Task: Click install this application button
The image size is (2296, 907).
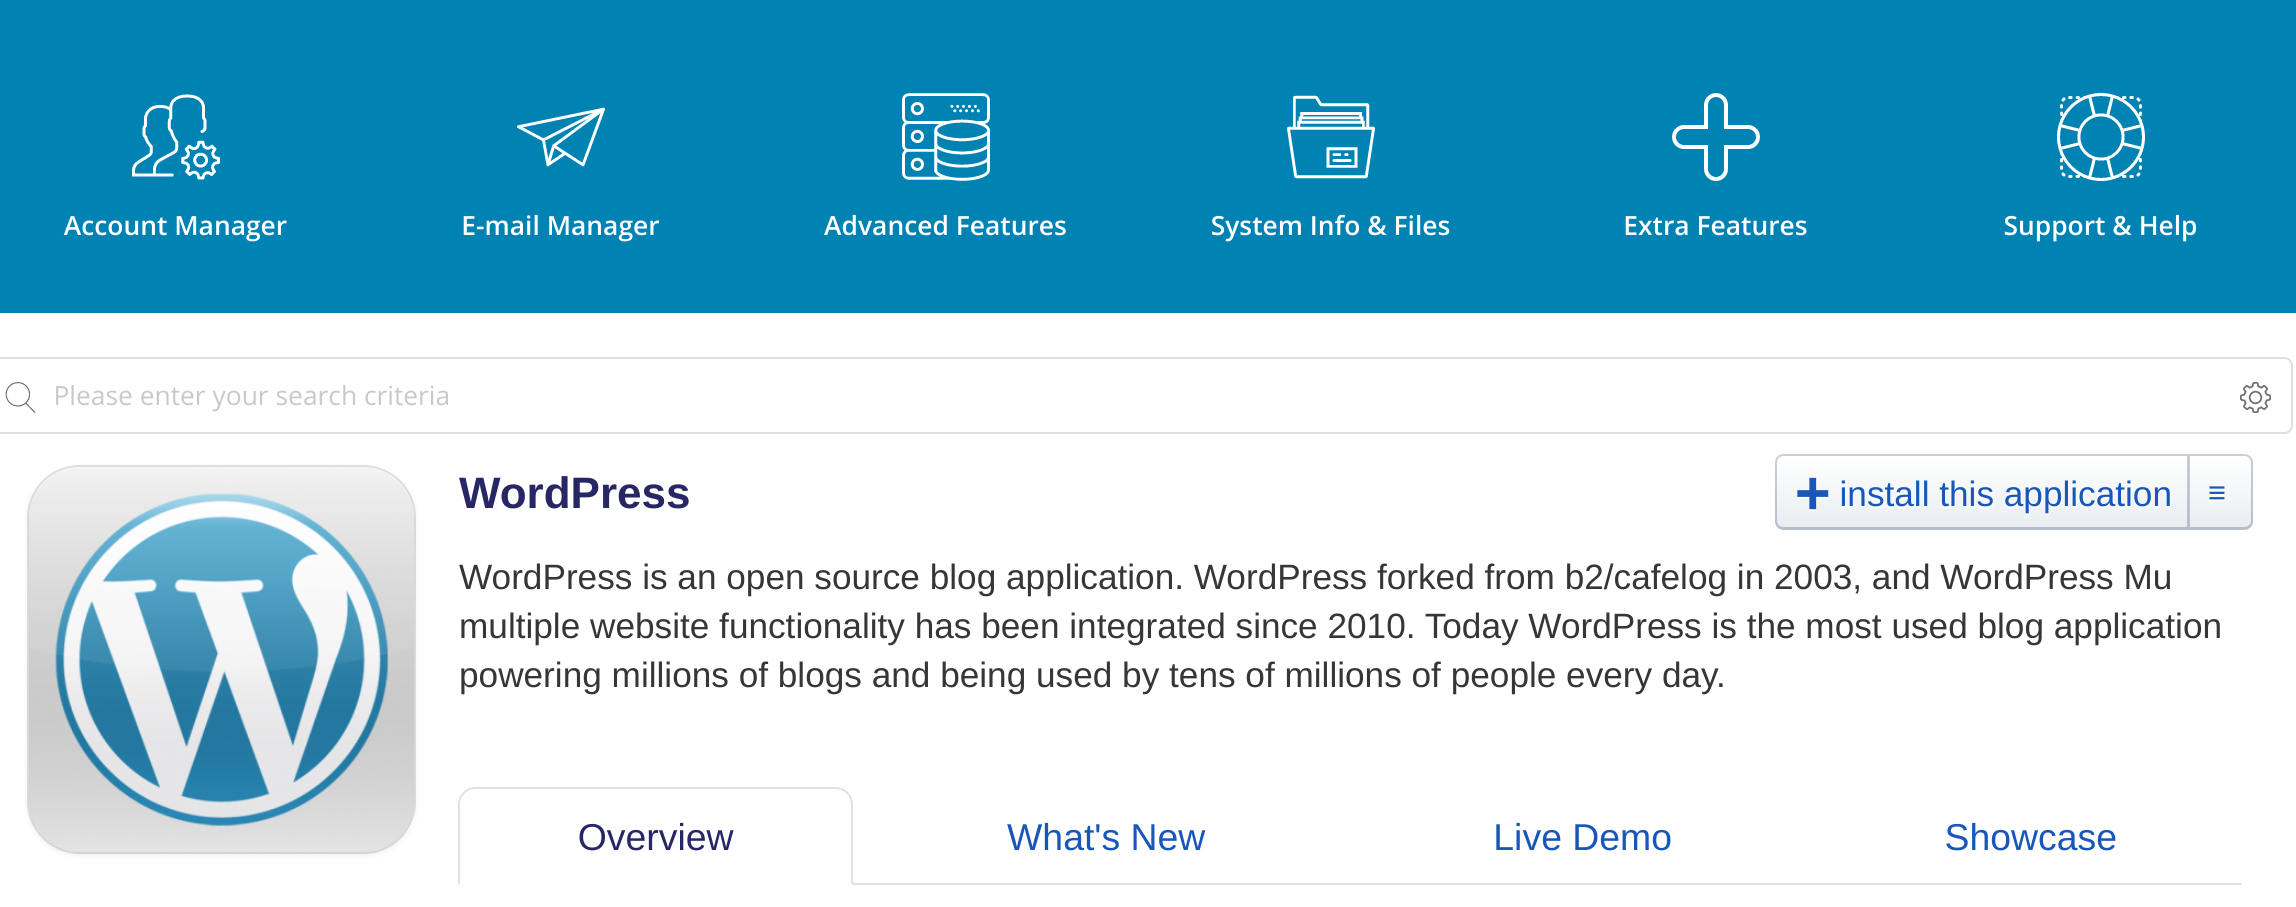Action: (1983, 493)
